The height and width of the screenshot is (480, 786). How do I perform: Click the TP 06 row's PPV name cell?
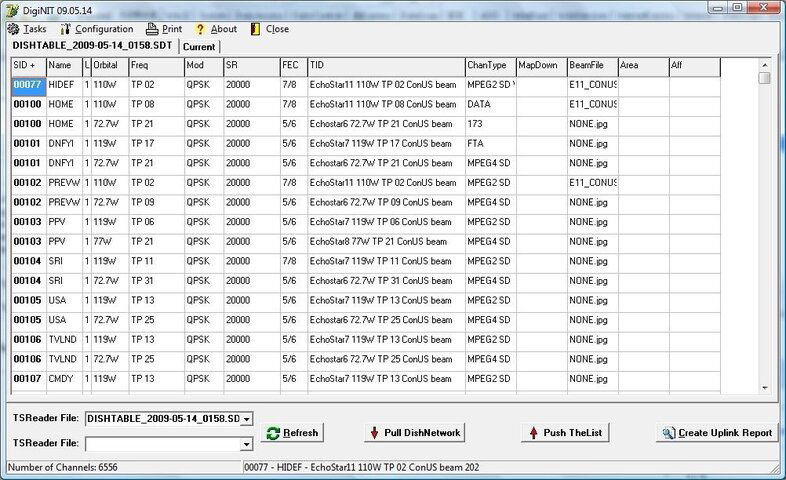(x=64, y=222)
